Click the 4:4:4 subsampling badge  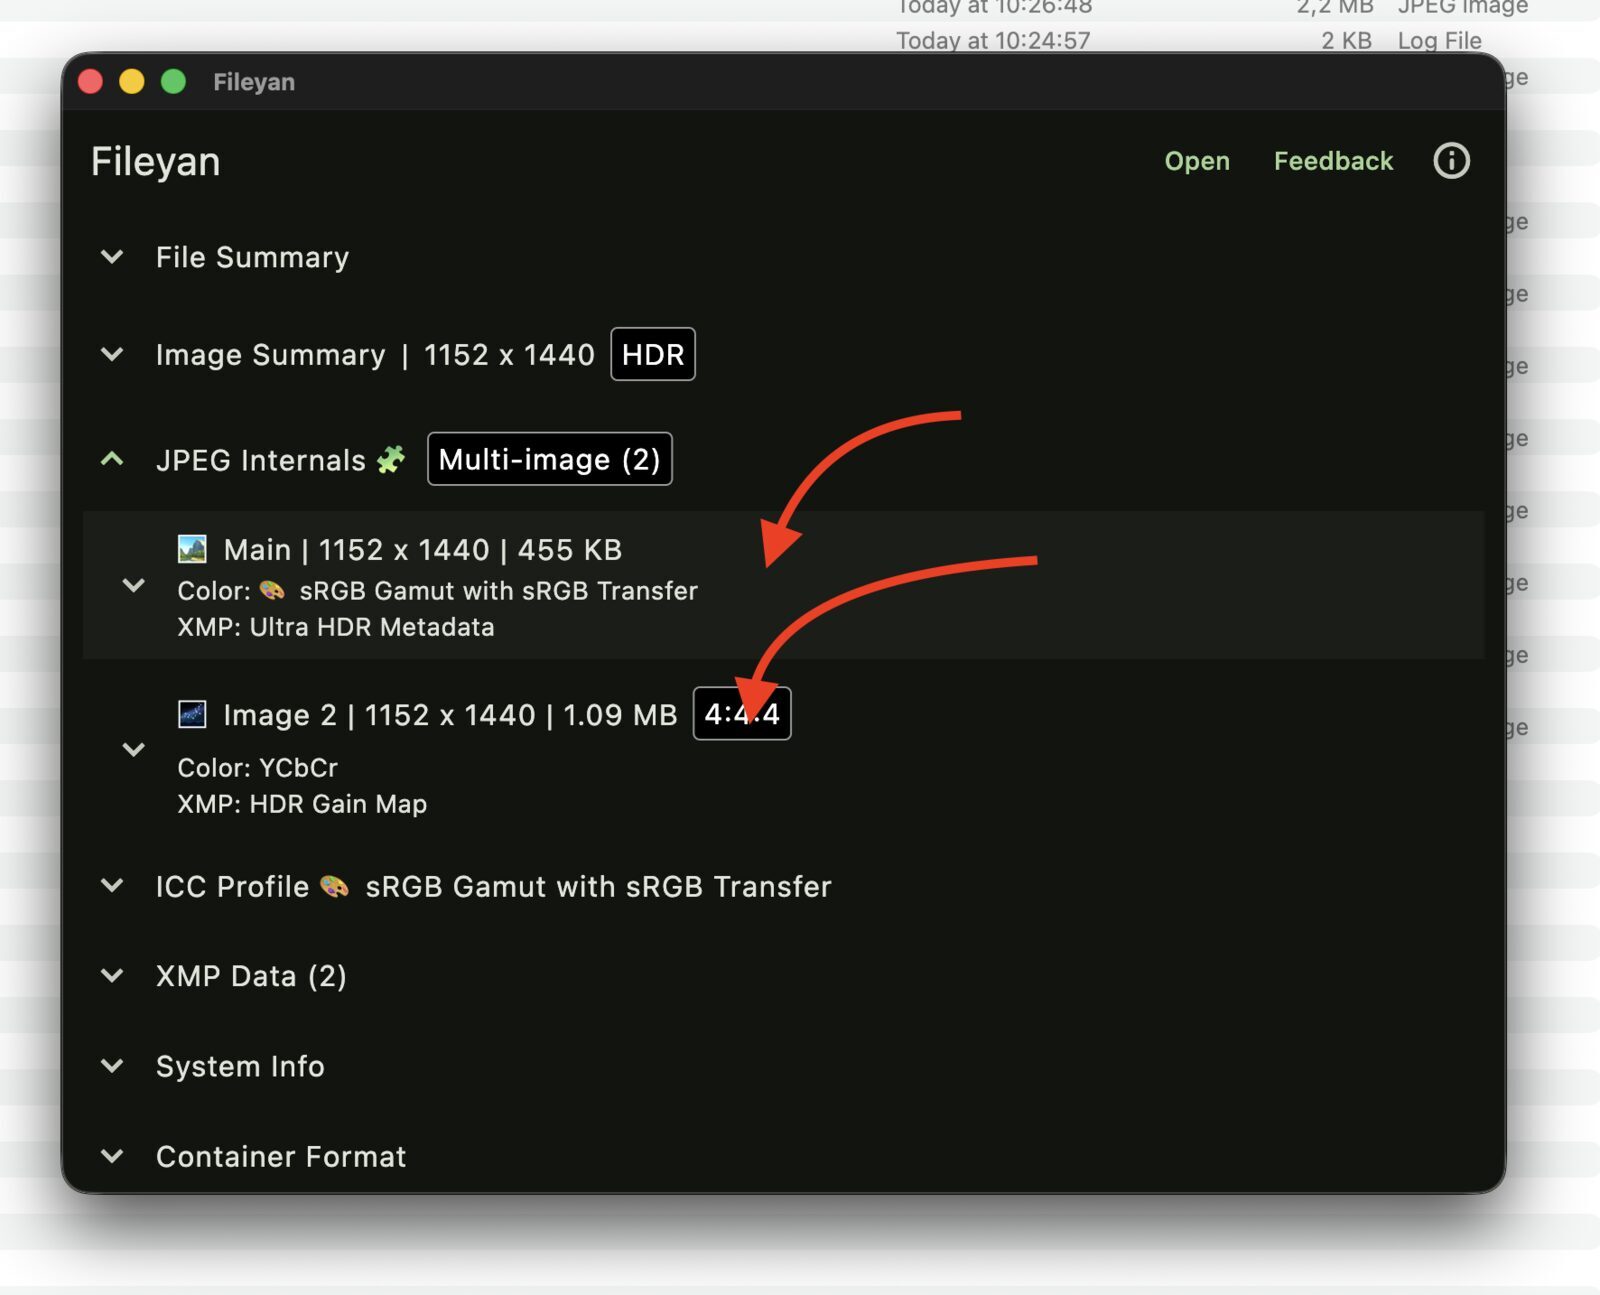pyautogui.click(x=742, y=714)
